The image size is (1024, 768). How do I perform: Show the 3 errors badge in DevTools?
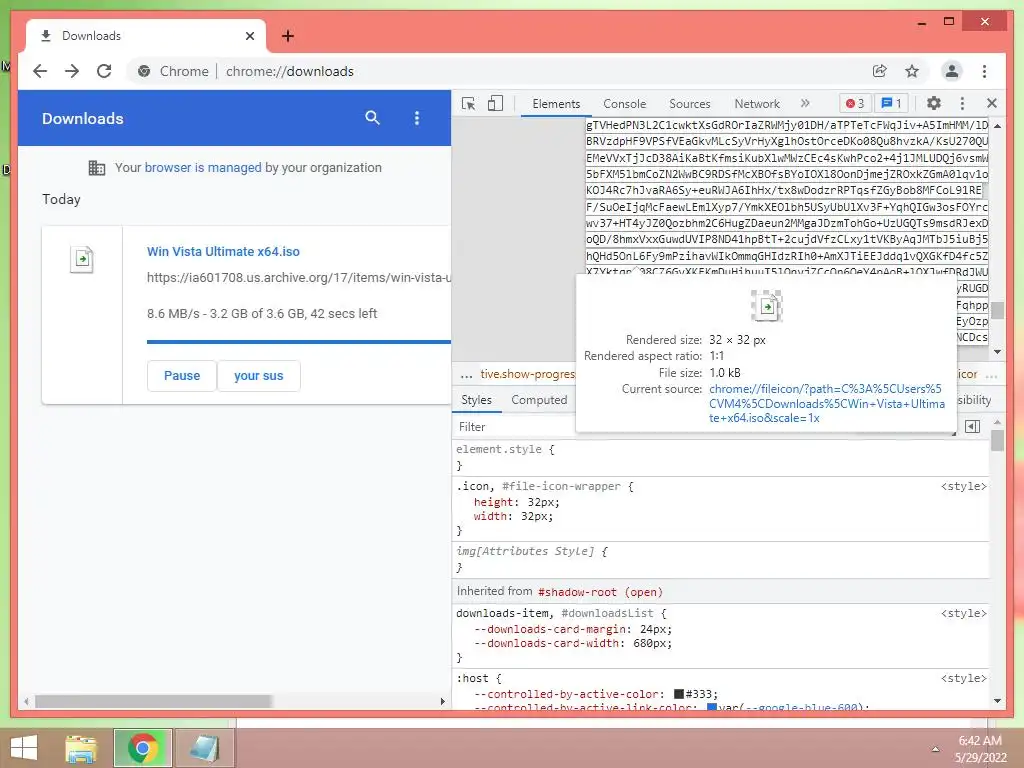[x=854, y=103]
